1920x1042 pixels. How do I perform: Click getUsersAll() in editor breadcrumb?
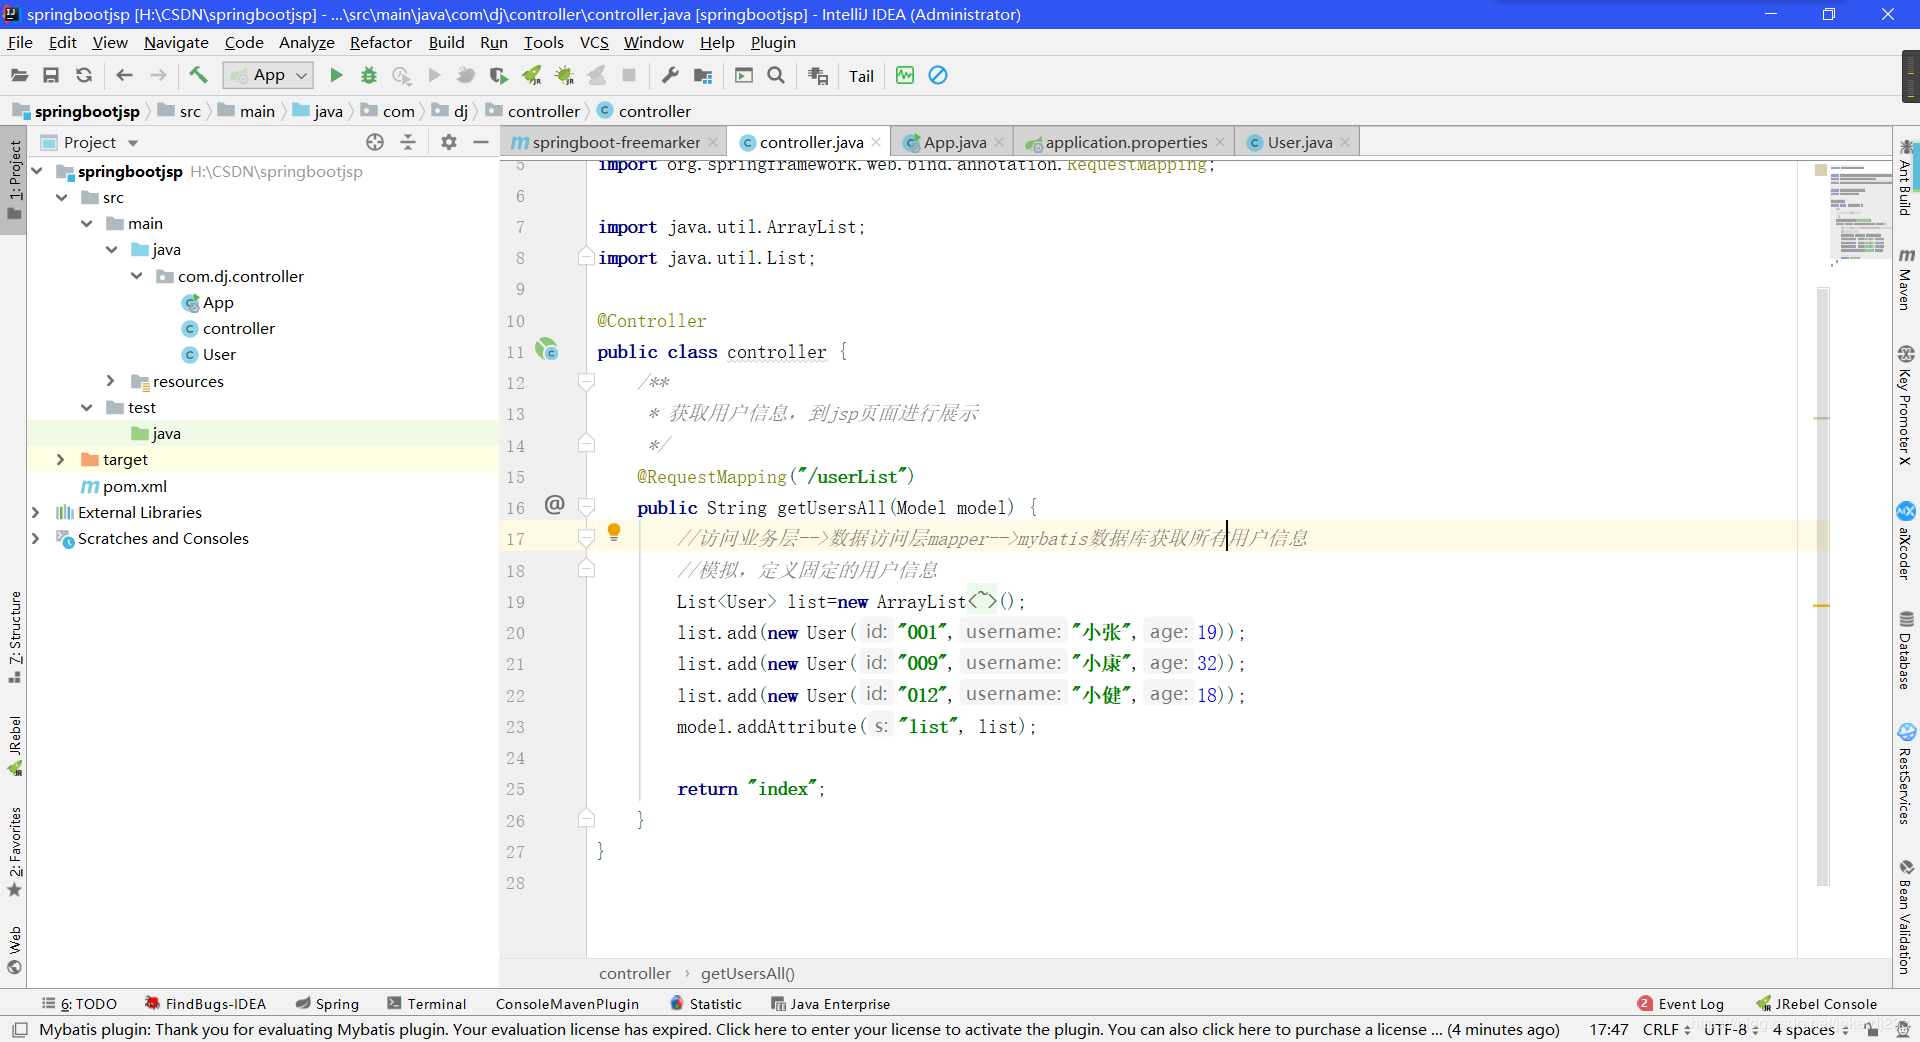[747, 973]
